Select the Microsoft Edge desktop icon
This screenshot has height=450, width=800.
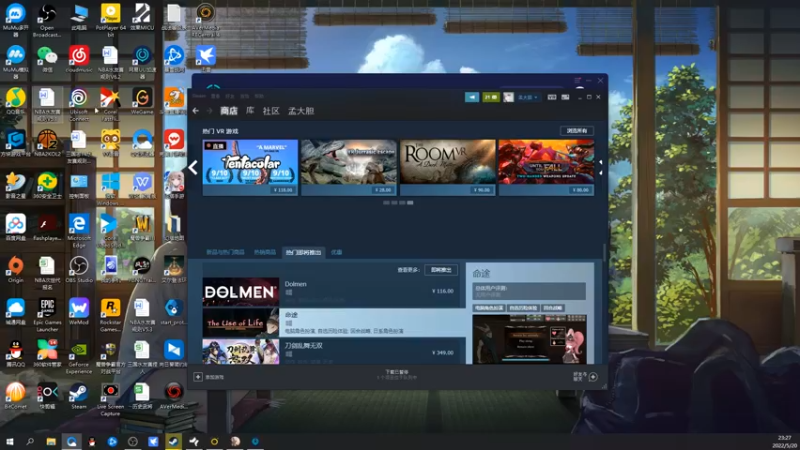(79, 231)
